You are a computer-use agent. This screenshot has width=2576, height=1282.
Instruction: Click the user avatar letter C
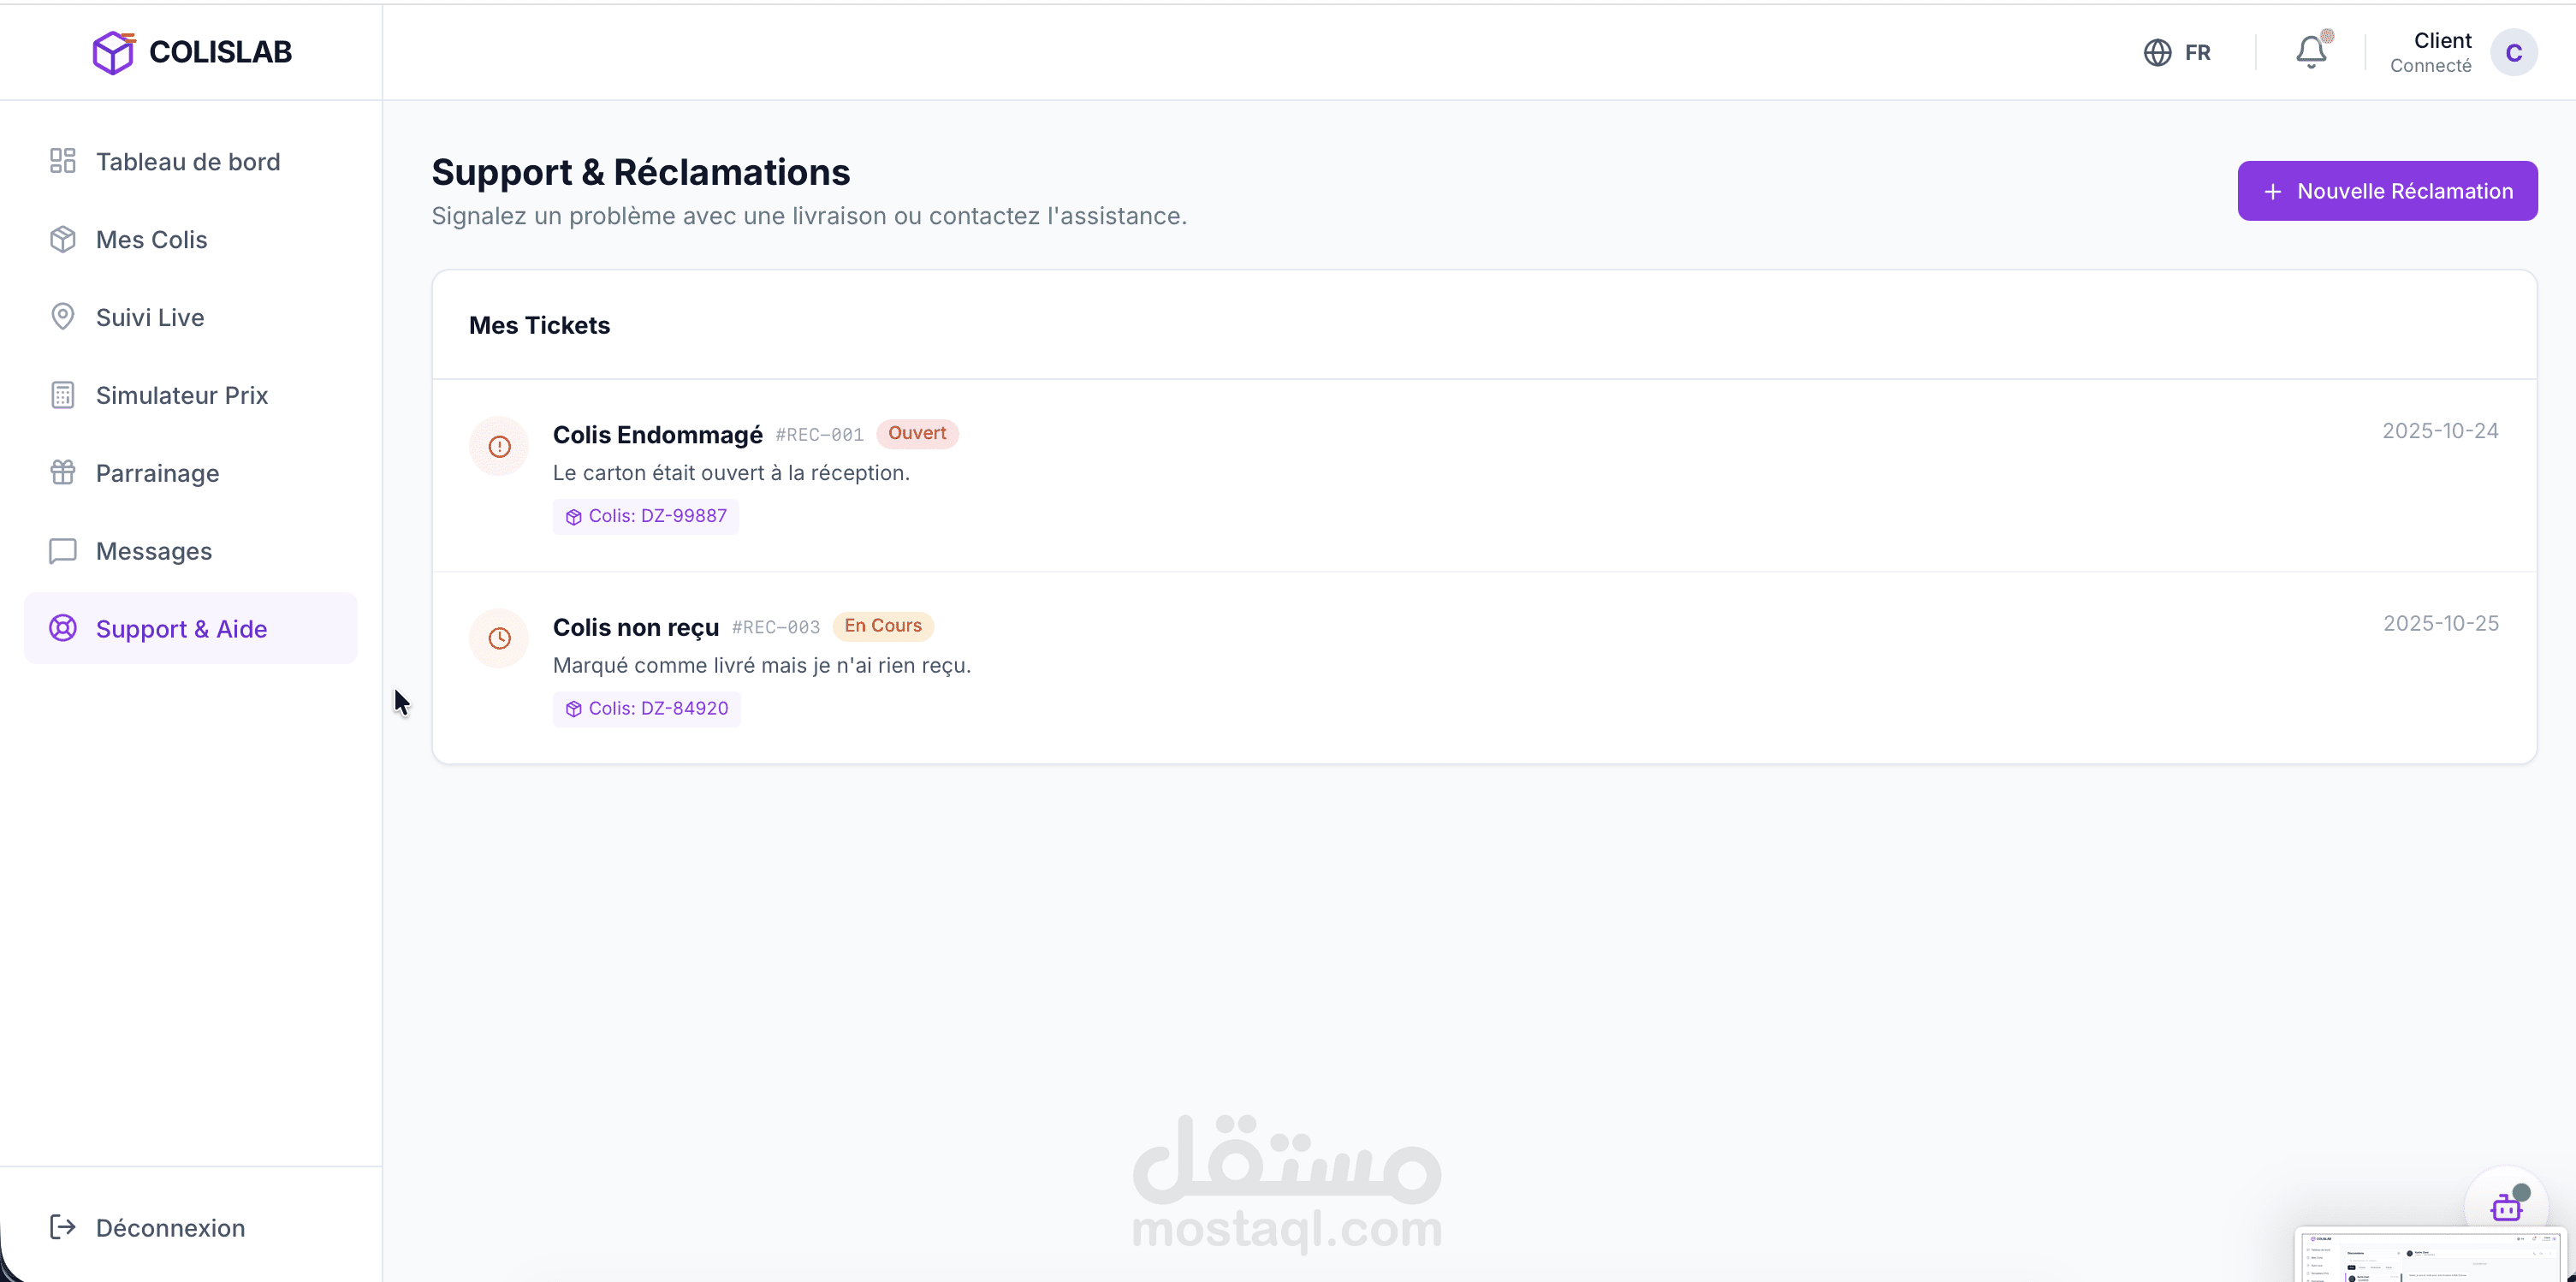click(2513, 52)
